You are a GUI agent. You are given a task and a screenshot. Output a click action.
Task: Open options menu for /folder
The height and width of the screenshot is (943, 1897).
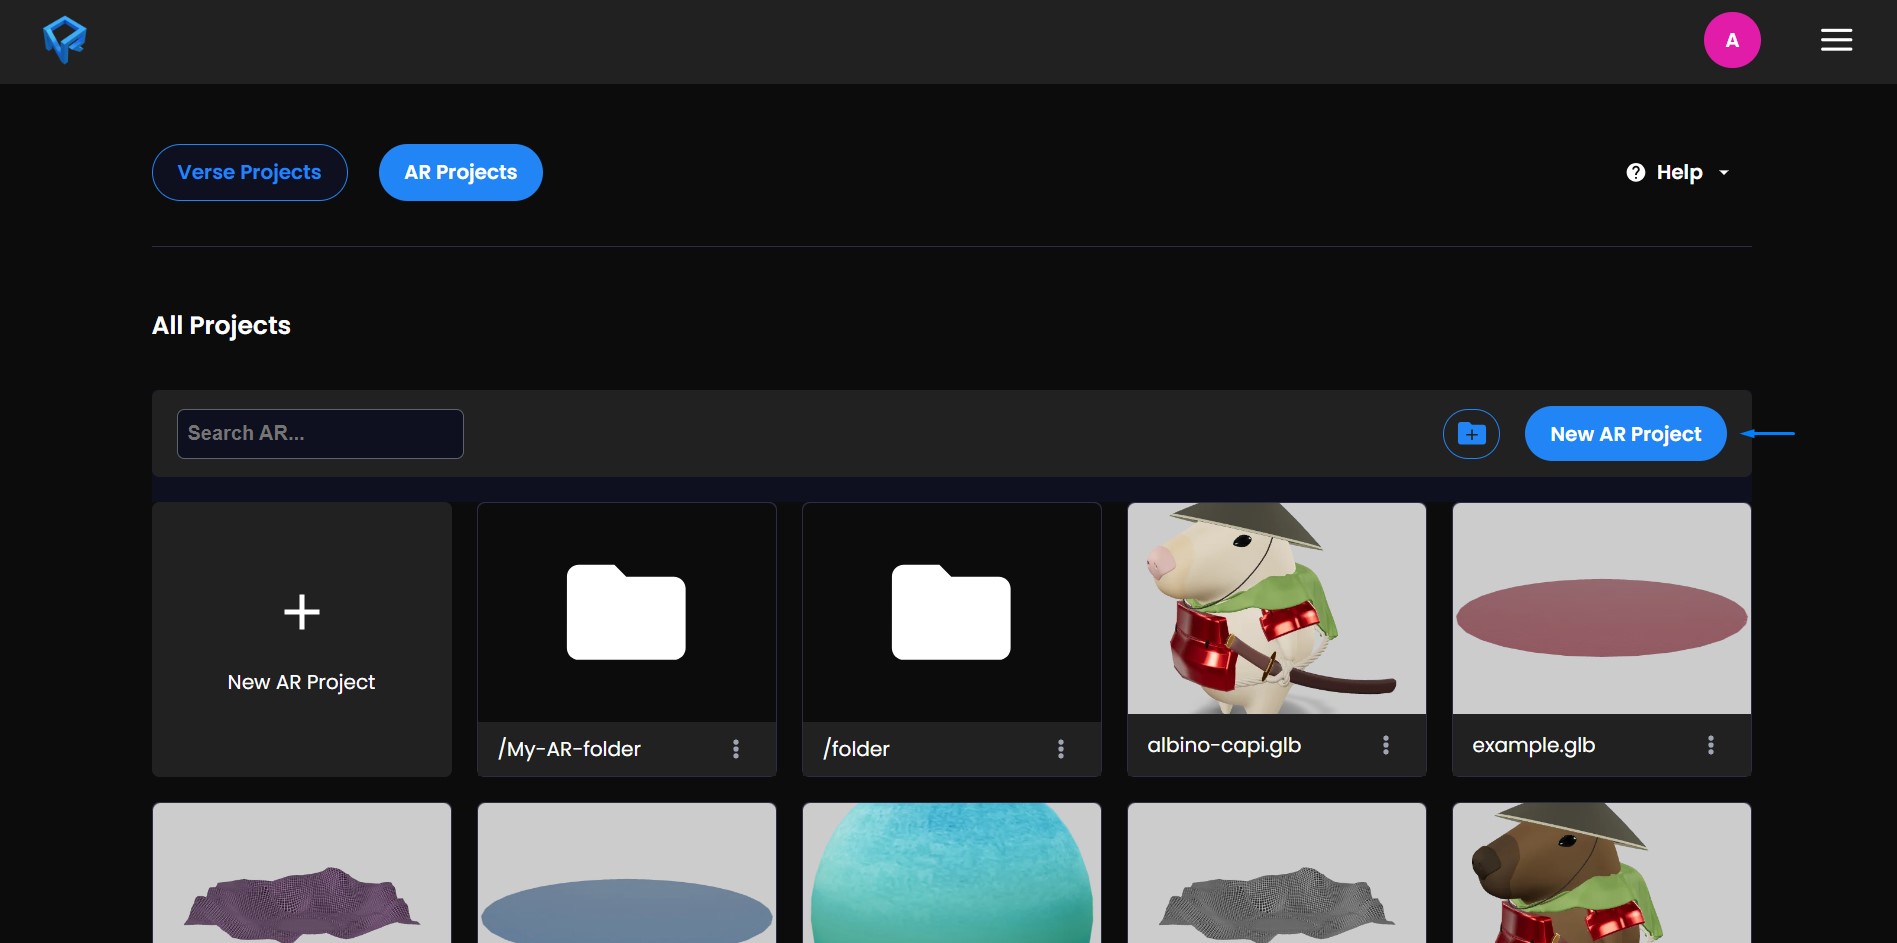[1061, 749]
